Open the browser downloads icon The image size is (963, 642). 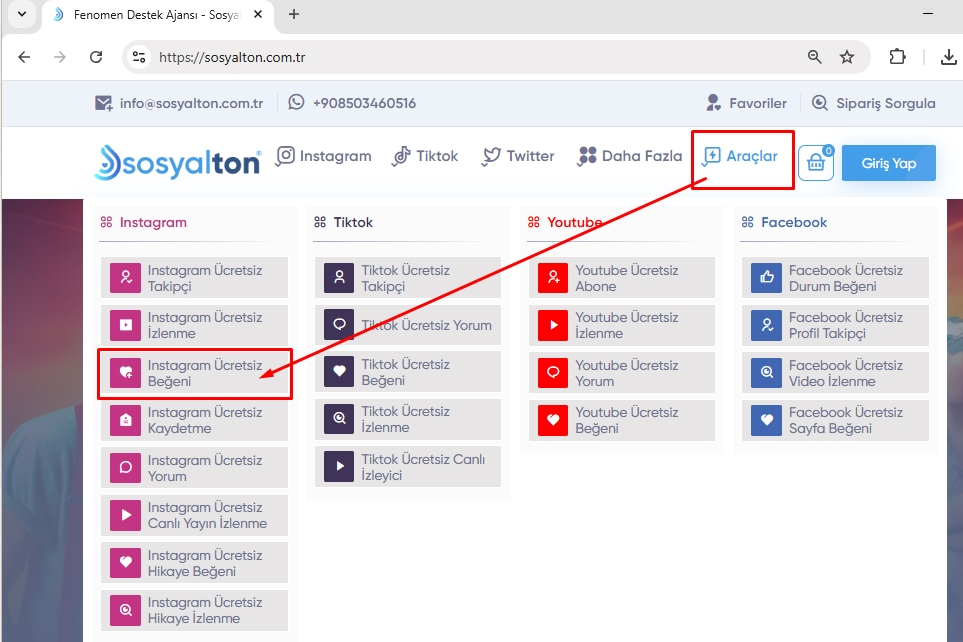948,57
